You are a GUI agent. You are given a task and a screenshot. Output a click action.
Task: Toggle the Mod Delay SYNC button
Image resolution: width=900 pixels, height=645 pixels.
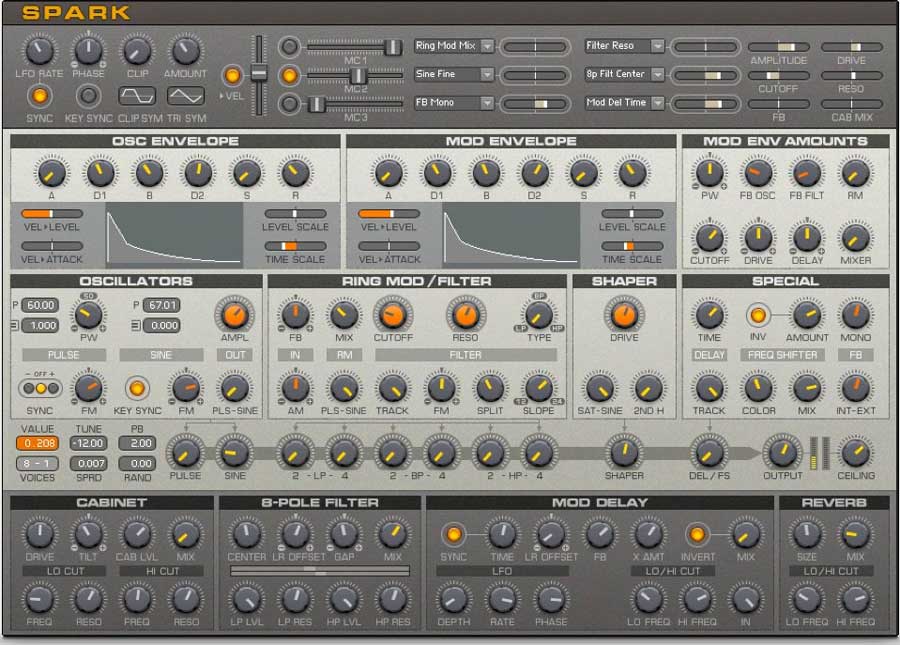tap(453, 535)
